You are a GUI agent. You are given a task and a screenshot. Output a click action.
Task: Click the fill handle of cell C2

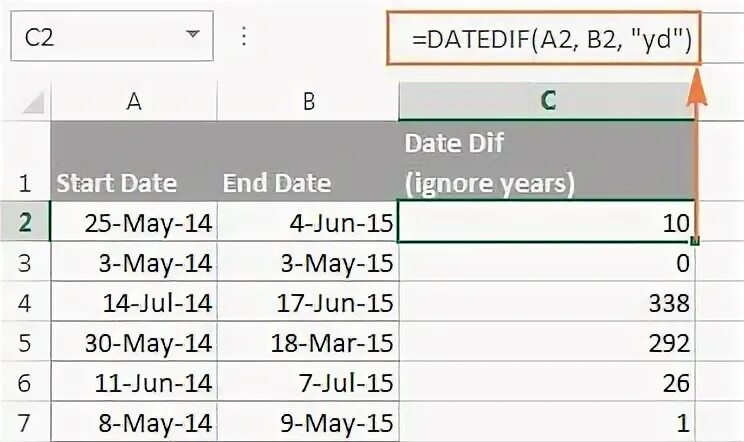pos(695,241)
